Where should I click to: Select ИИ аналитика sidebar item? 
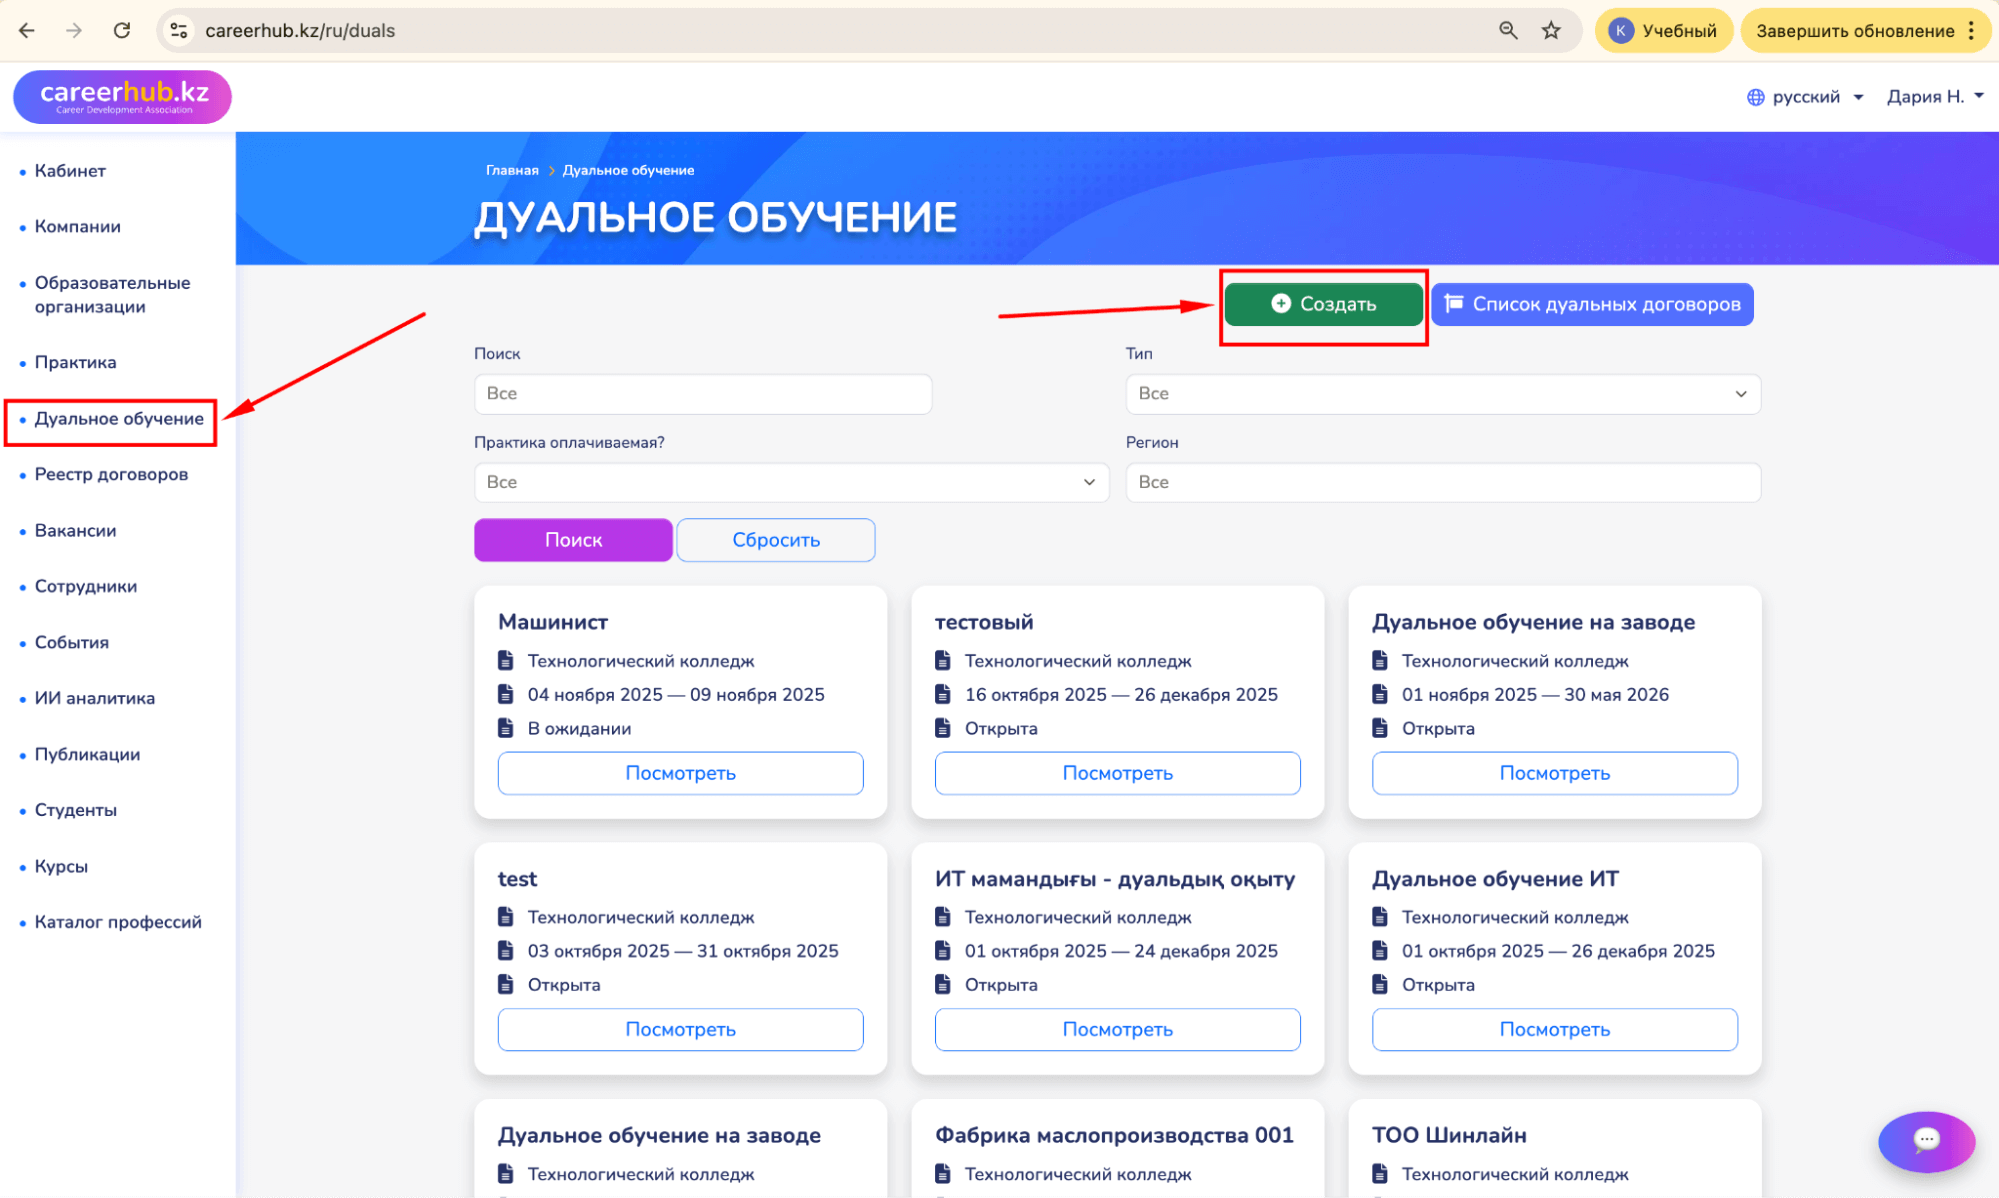94,698
